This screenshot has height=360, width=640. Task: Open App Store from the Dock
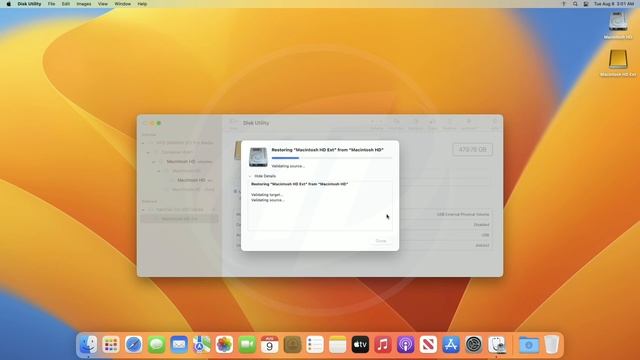[451, 345]
